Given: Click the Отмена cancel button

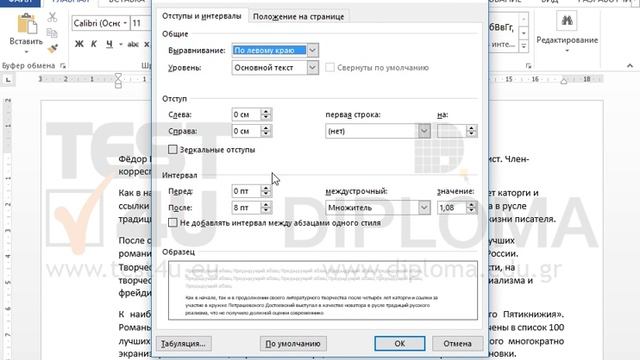Looking at the screenshot, I should [x=458, y=344].
